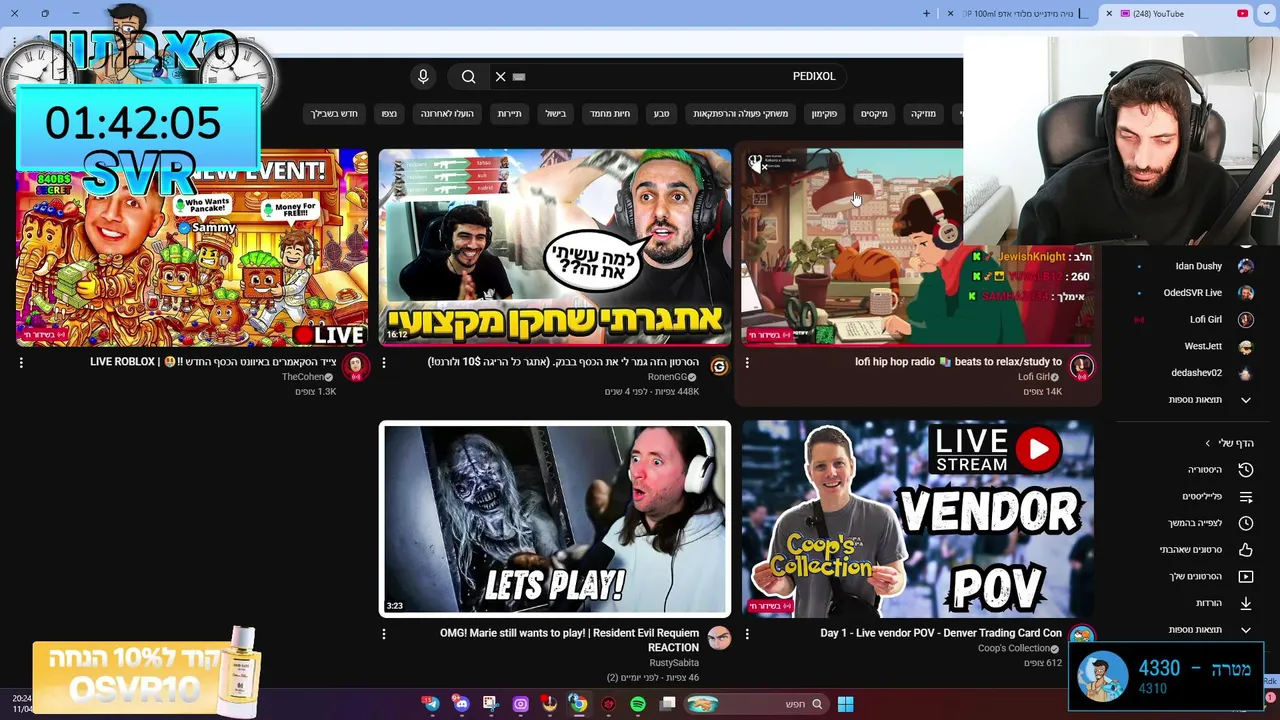Image resolution: width=1280 pixels, height=720 pixels.
Task: Click the search magnifier button
Action: [x=468, y=76]
